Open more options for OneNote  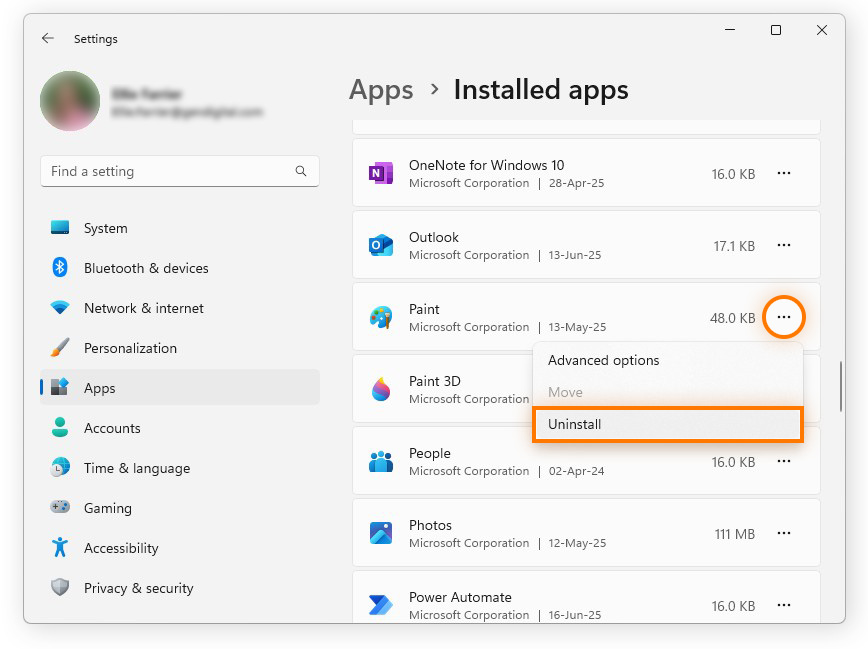pyautogui.click(x=783, y=173)
